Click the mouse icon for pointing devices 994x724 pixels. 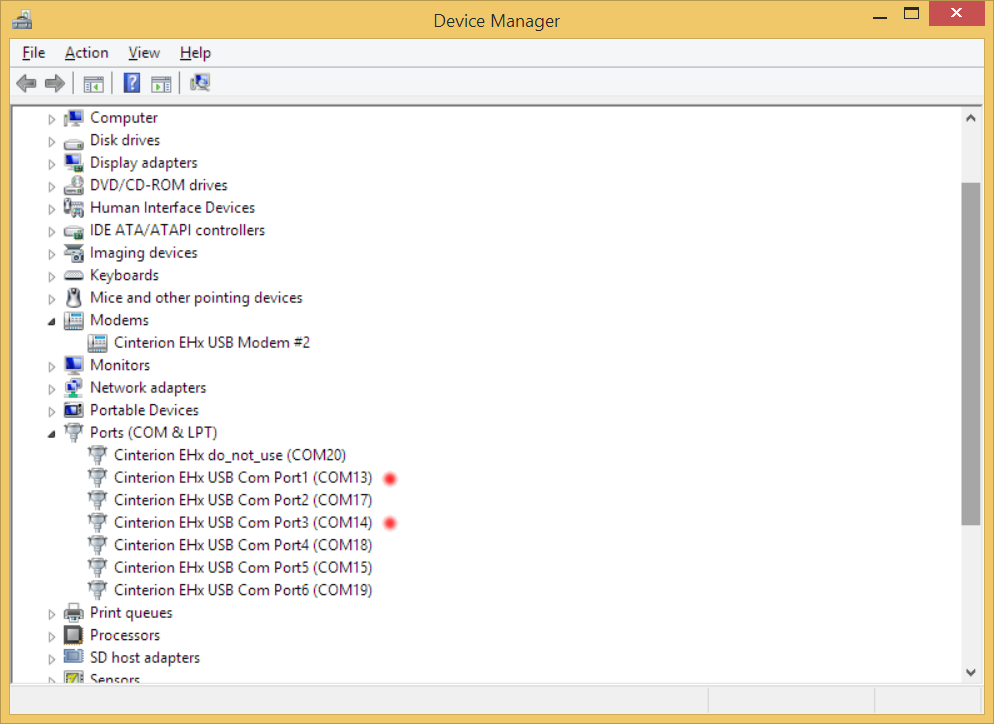click(x=74, y=298)
